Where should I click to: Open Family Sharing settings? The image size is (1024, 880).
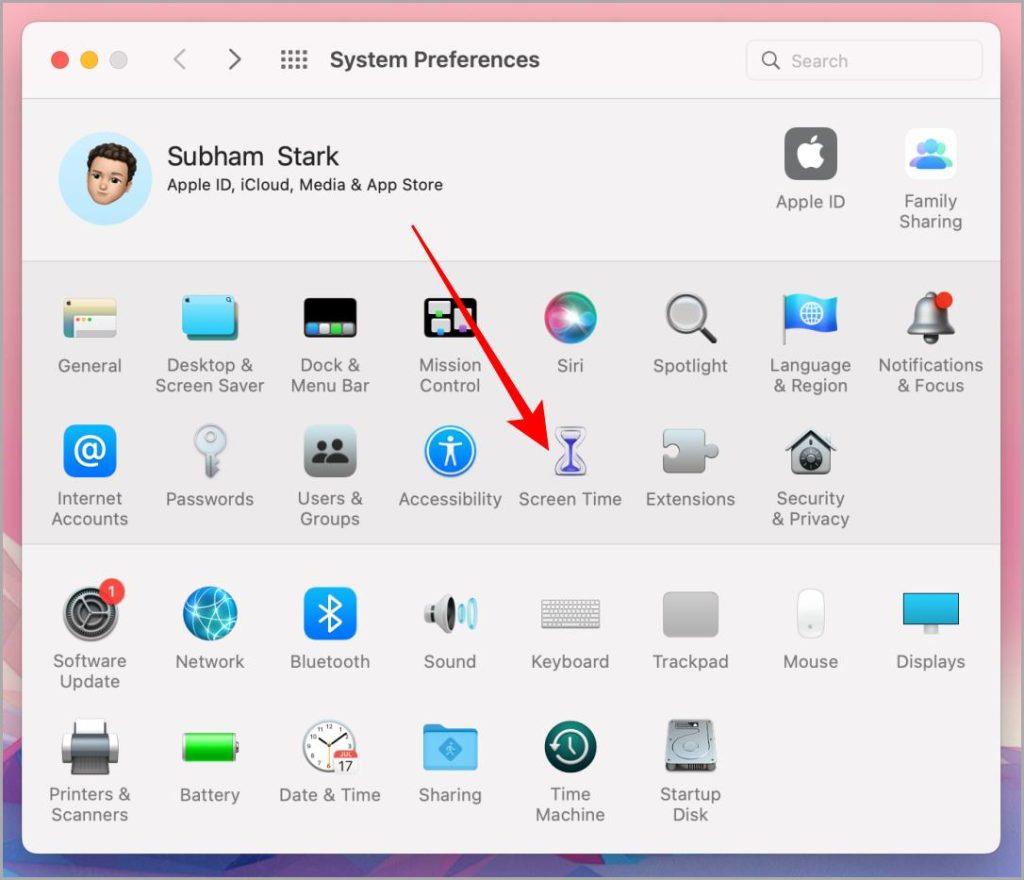[931, 153]
